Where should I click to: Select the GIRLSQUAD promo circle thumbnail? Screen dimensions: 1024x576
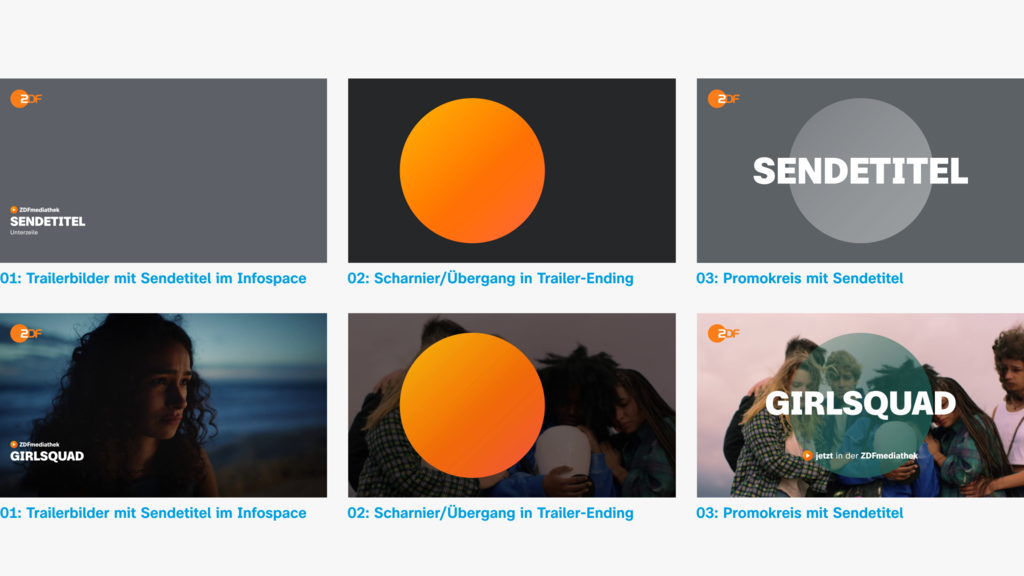click(x=860, y=405)
